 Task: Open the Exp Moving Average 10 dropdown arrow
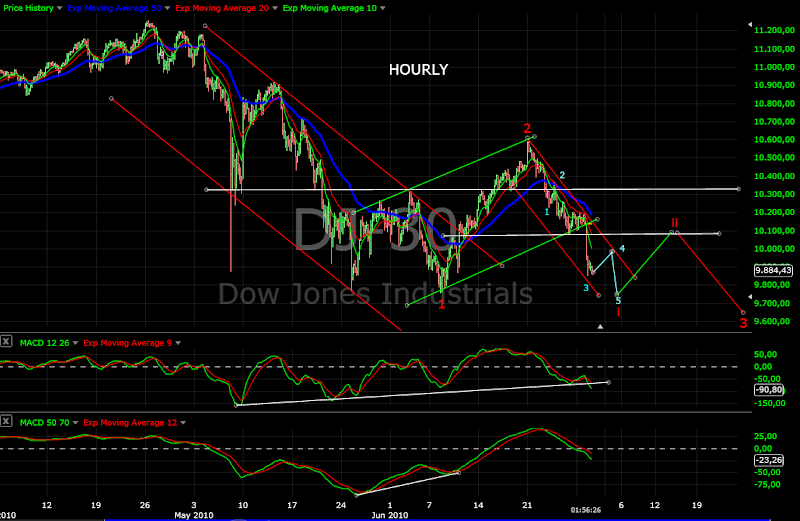(x=383, y=8)
